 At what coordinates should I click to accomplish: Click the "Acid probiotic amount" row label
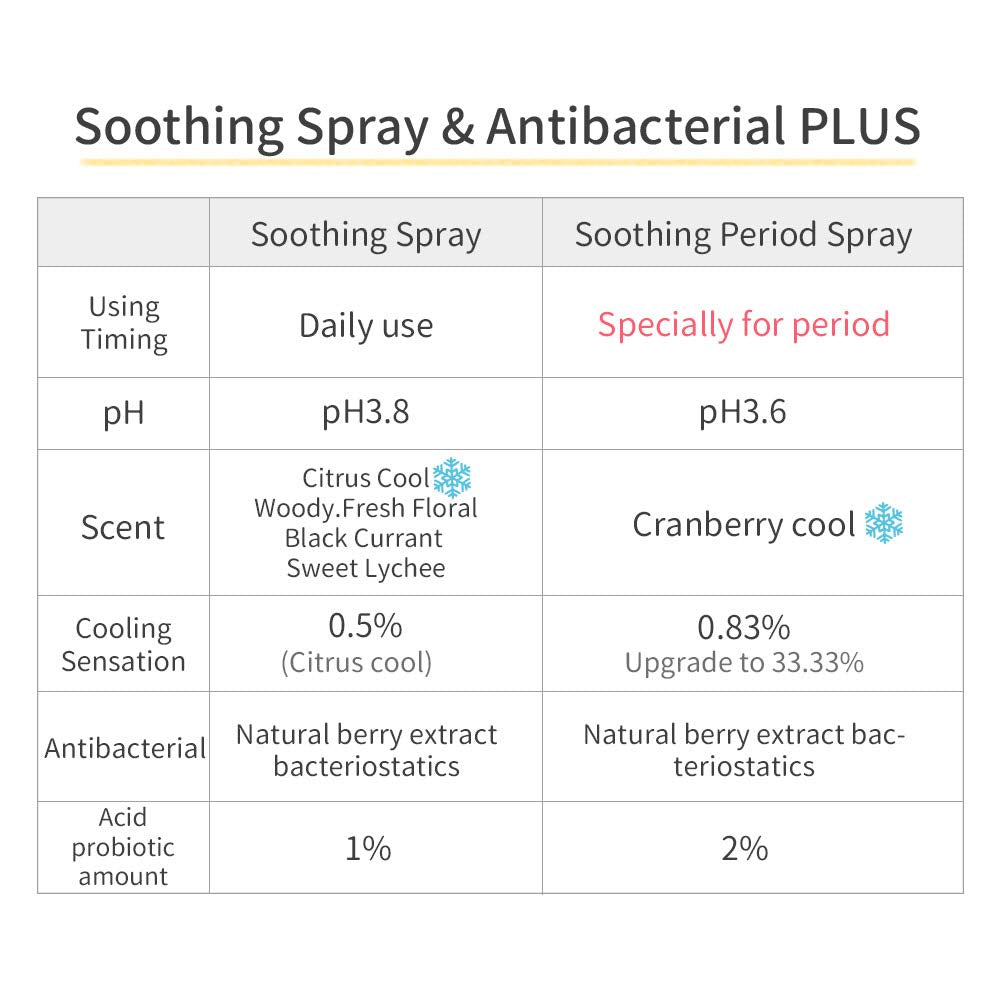click(x=123, y=847)
